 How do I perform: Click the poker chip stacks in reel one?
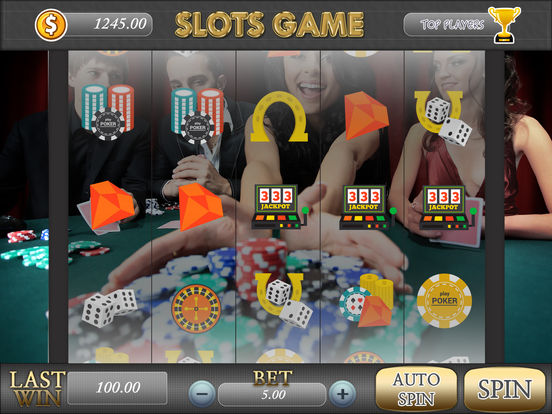click(x=108, y=112)
